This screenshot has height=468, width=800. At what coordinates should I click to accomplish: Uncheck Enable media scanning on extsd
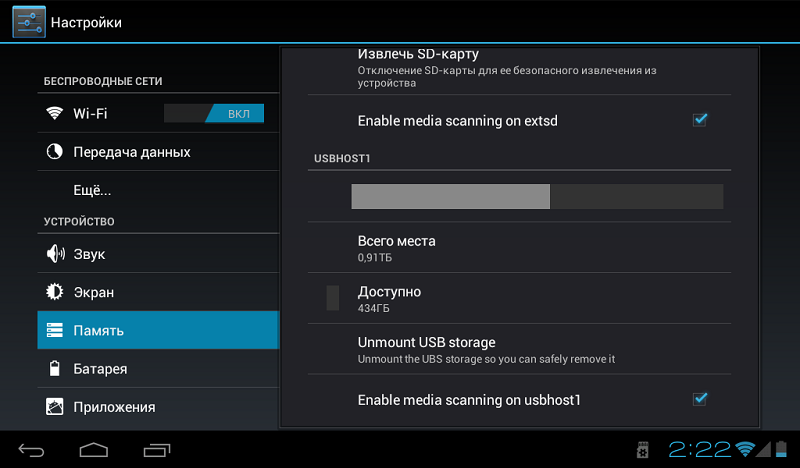[700, 120]
